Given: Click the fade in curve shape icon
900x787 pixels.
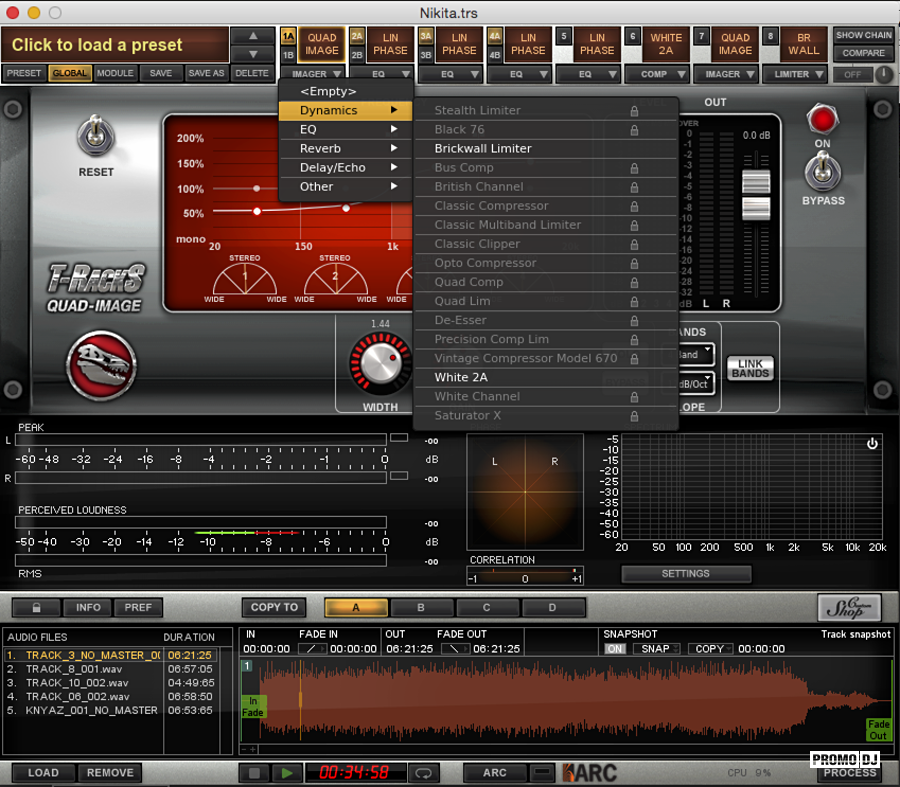Looking at the screenshot, I should pos(312,649).
